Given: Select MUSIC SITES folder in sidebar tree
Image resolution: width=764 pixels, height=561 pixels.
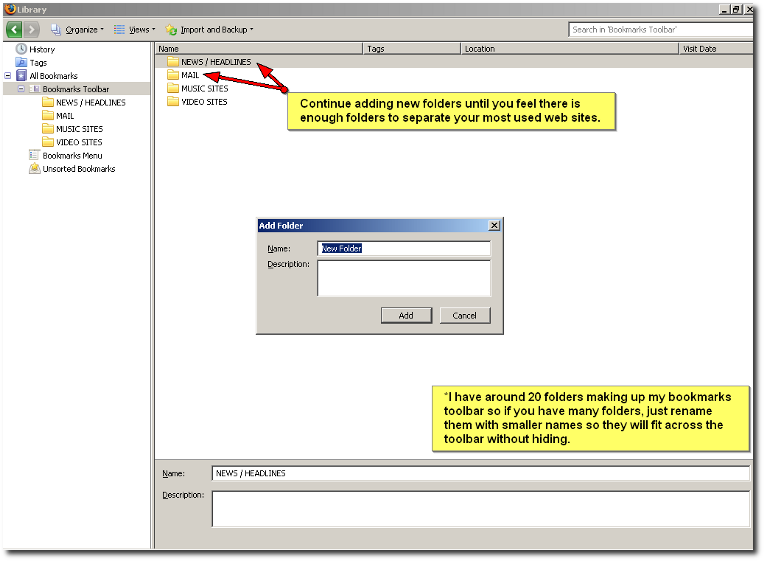Looking at the screenshot, I should (79, 129).
